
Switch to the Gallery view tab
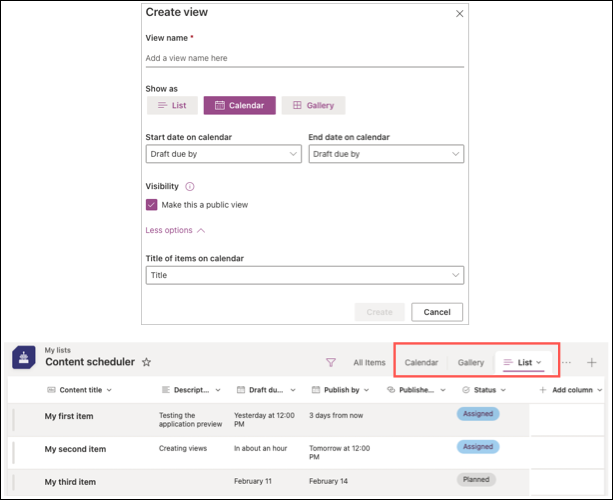(x=471, y=362)
